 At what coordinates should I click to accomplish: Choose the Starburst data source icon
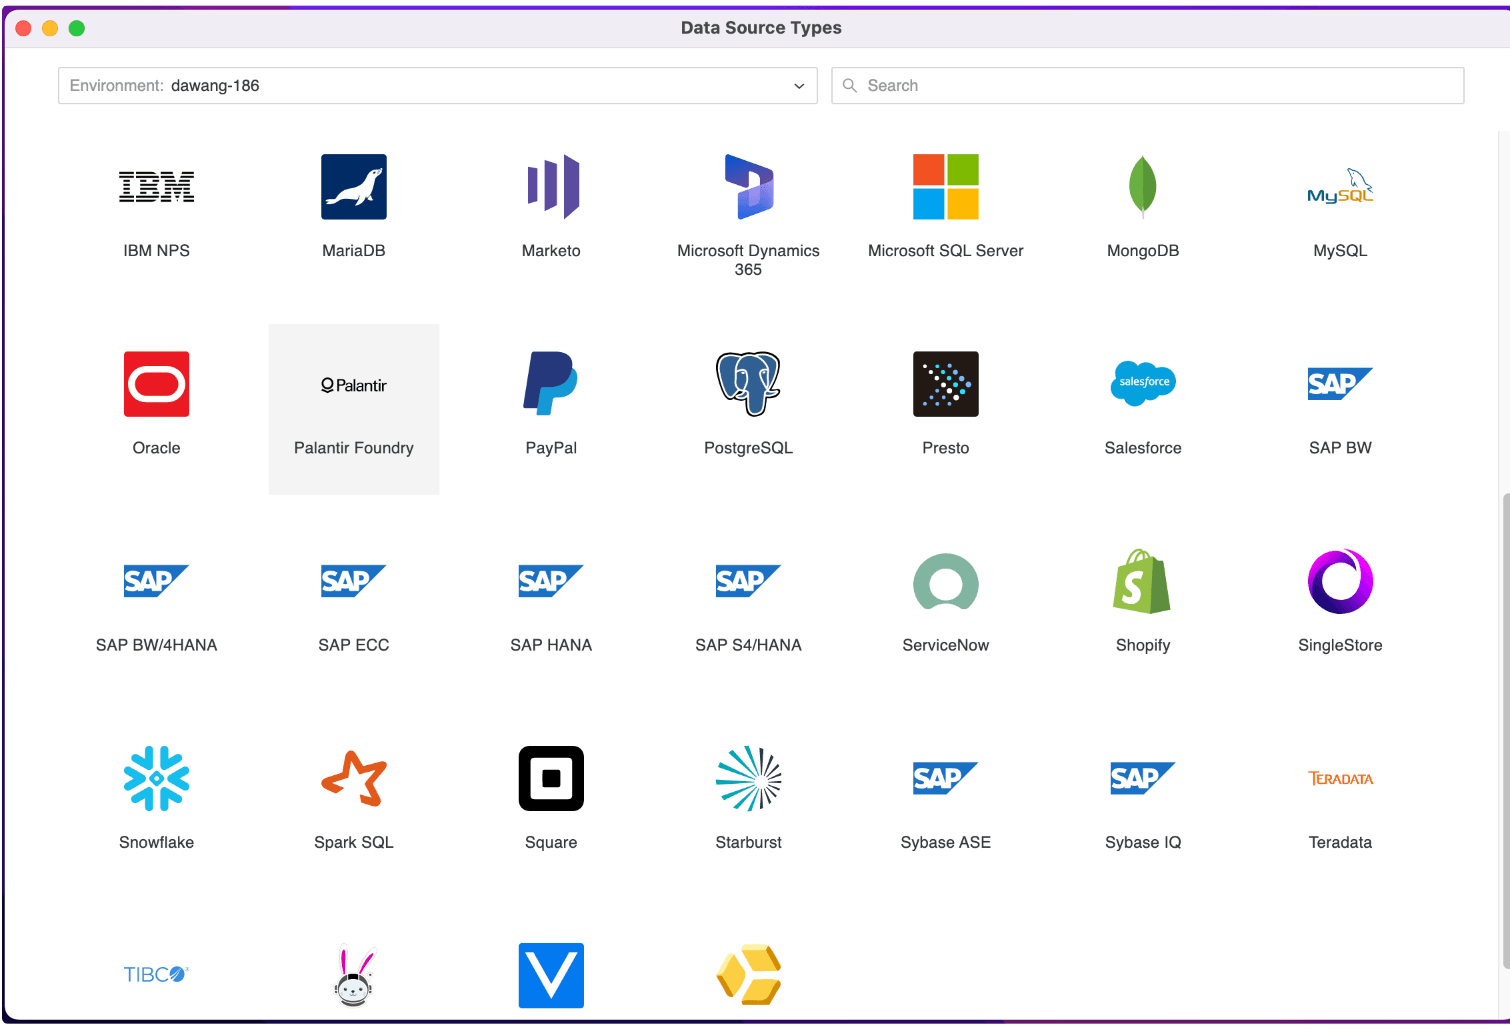pos(748,778)
